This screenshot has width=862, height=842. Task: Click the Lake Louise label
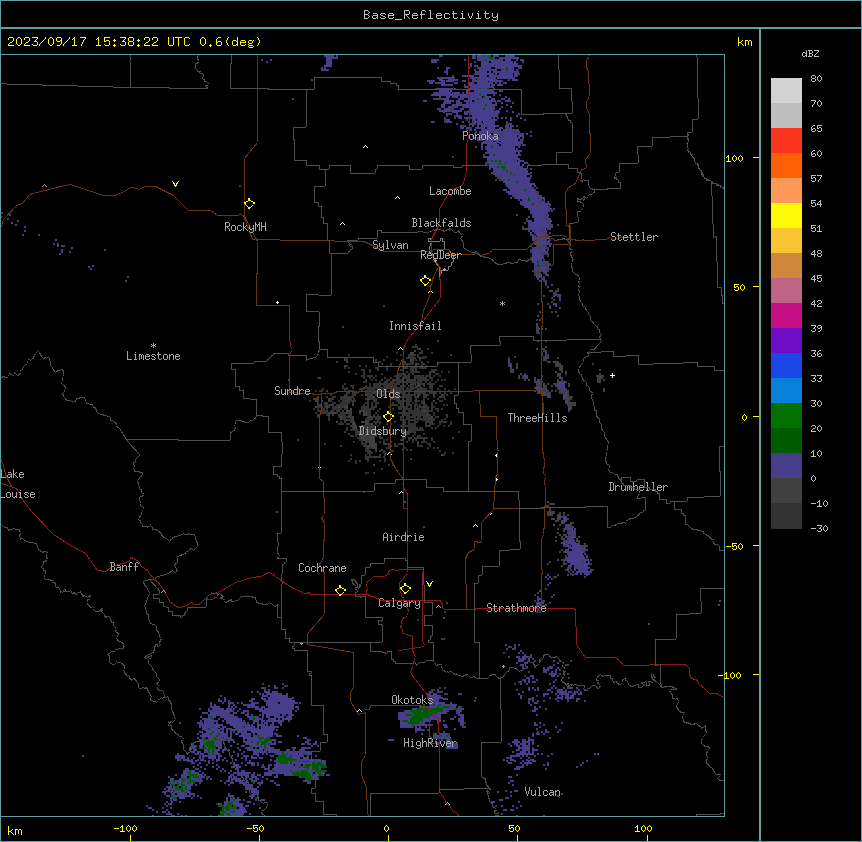[18, 484]
